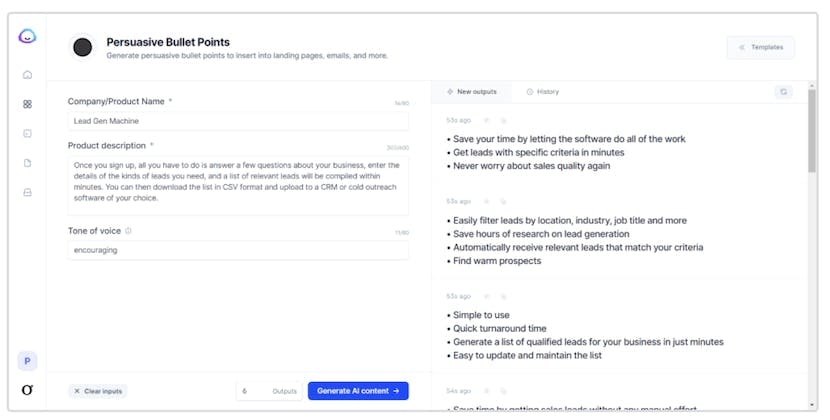Click the Persuasive Bullet Points template icon
830x420 pixels.
[83, 47]
